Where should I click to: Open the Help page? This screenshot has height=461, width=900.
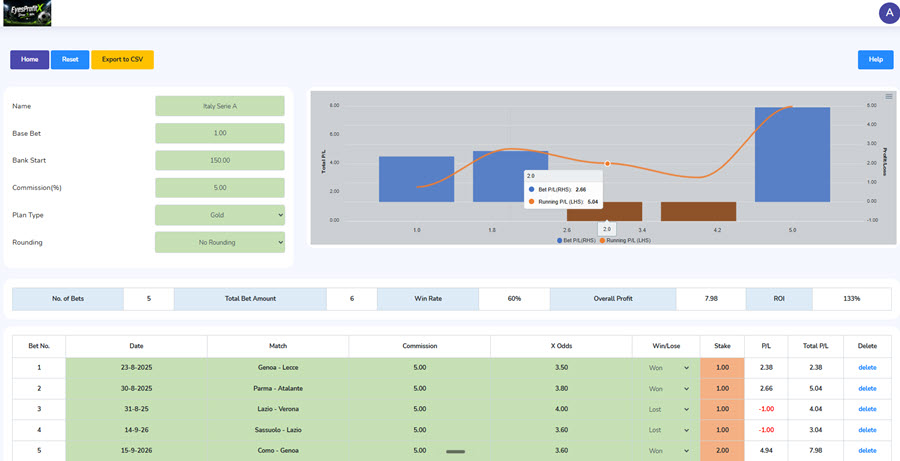coord(875,60)
